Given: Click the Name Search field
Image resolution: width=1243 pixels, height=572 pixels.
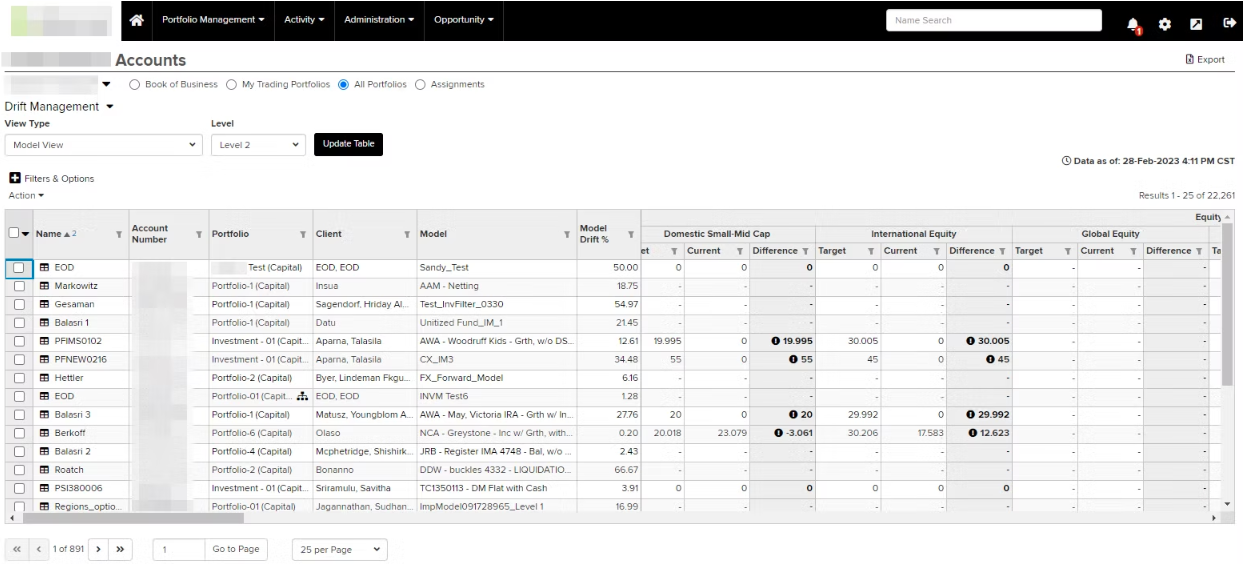Looking at the screenshot, I should pos(993,20).
